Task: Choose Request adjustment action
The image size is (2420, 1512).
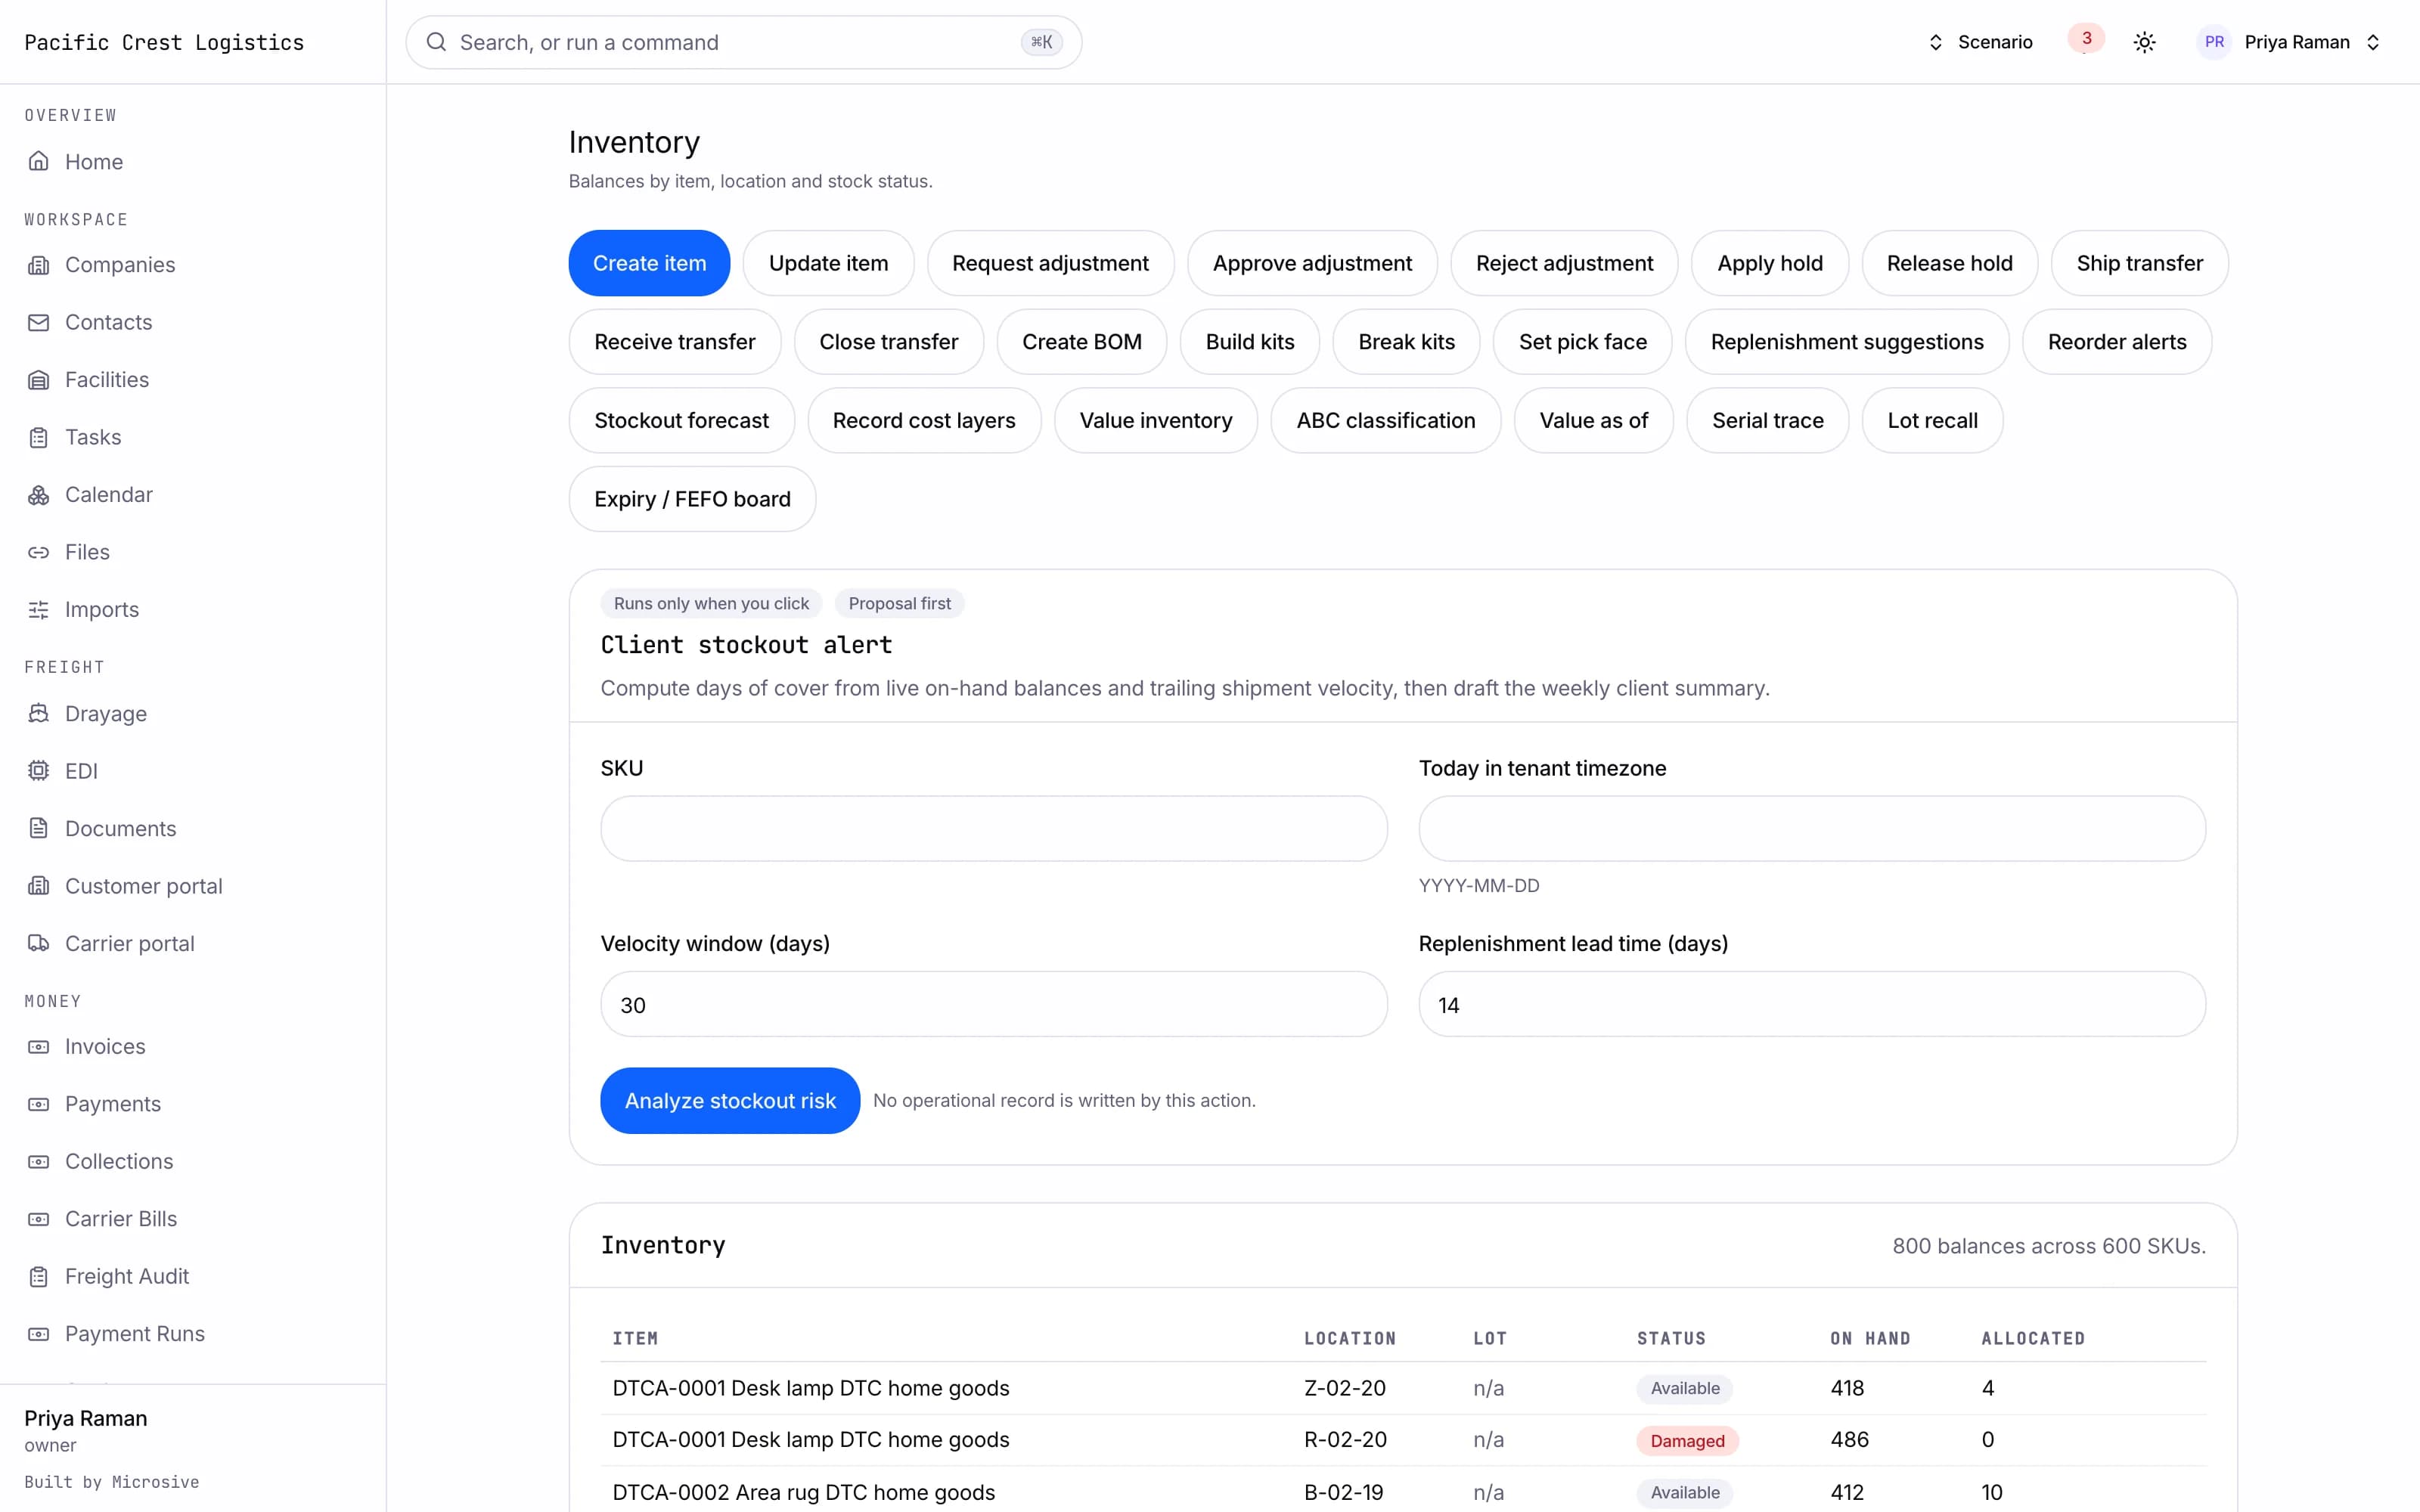Action: click(x=1050, y=263)
